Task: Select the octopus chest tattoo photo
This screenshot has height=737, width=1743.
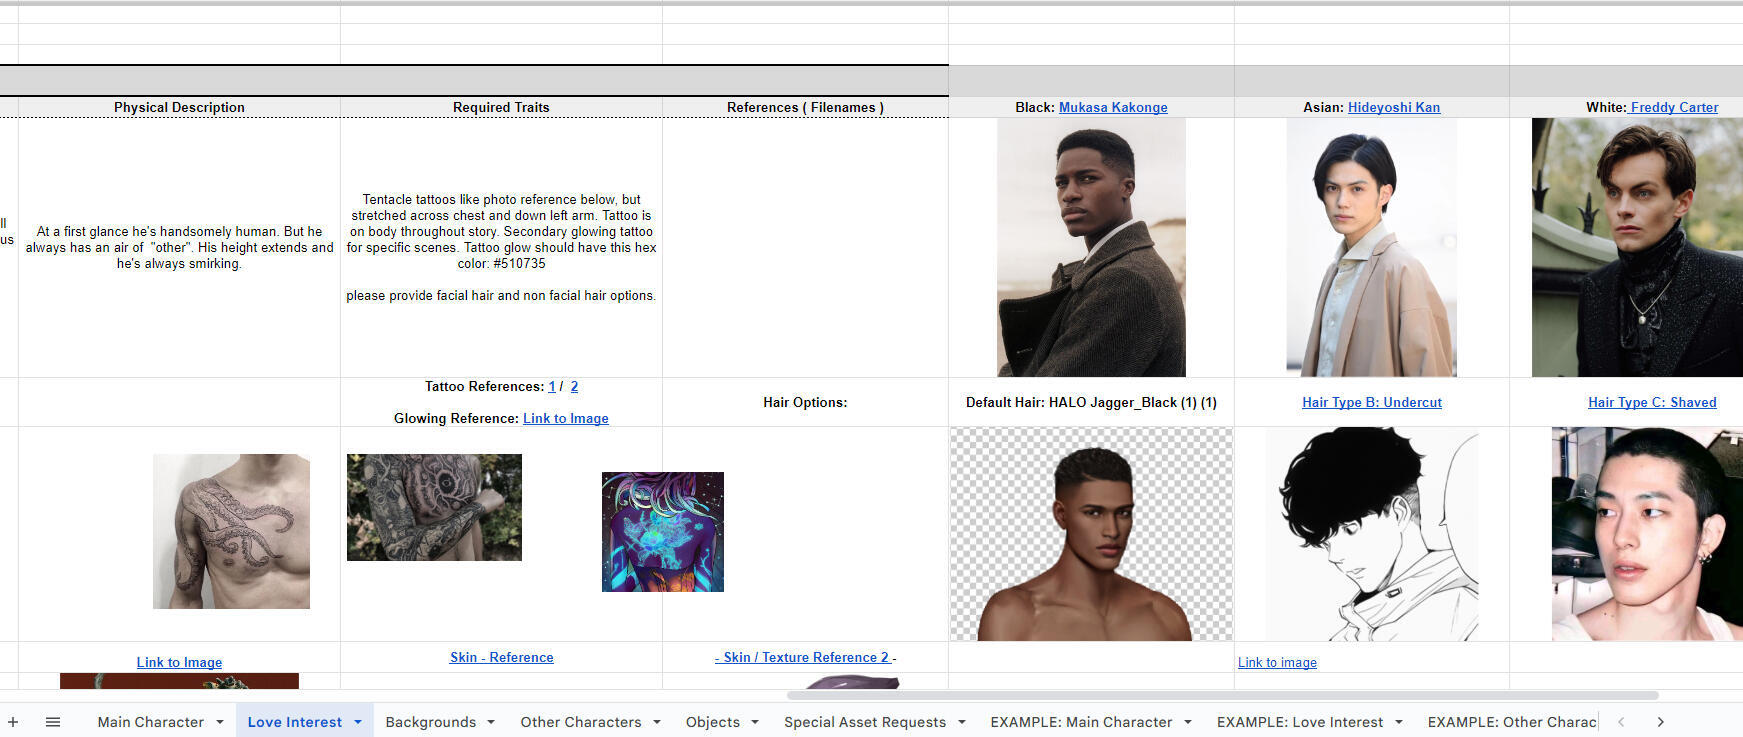Action: [231, 531]
